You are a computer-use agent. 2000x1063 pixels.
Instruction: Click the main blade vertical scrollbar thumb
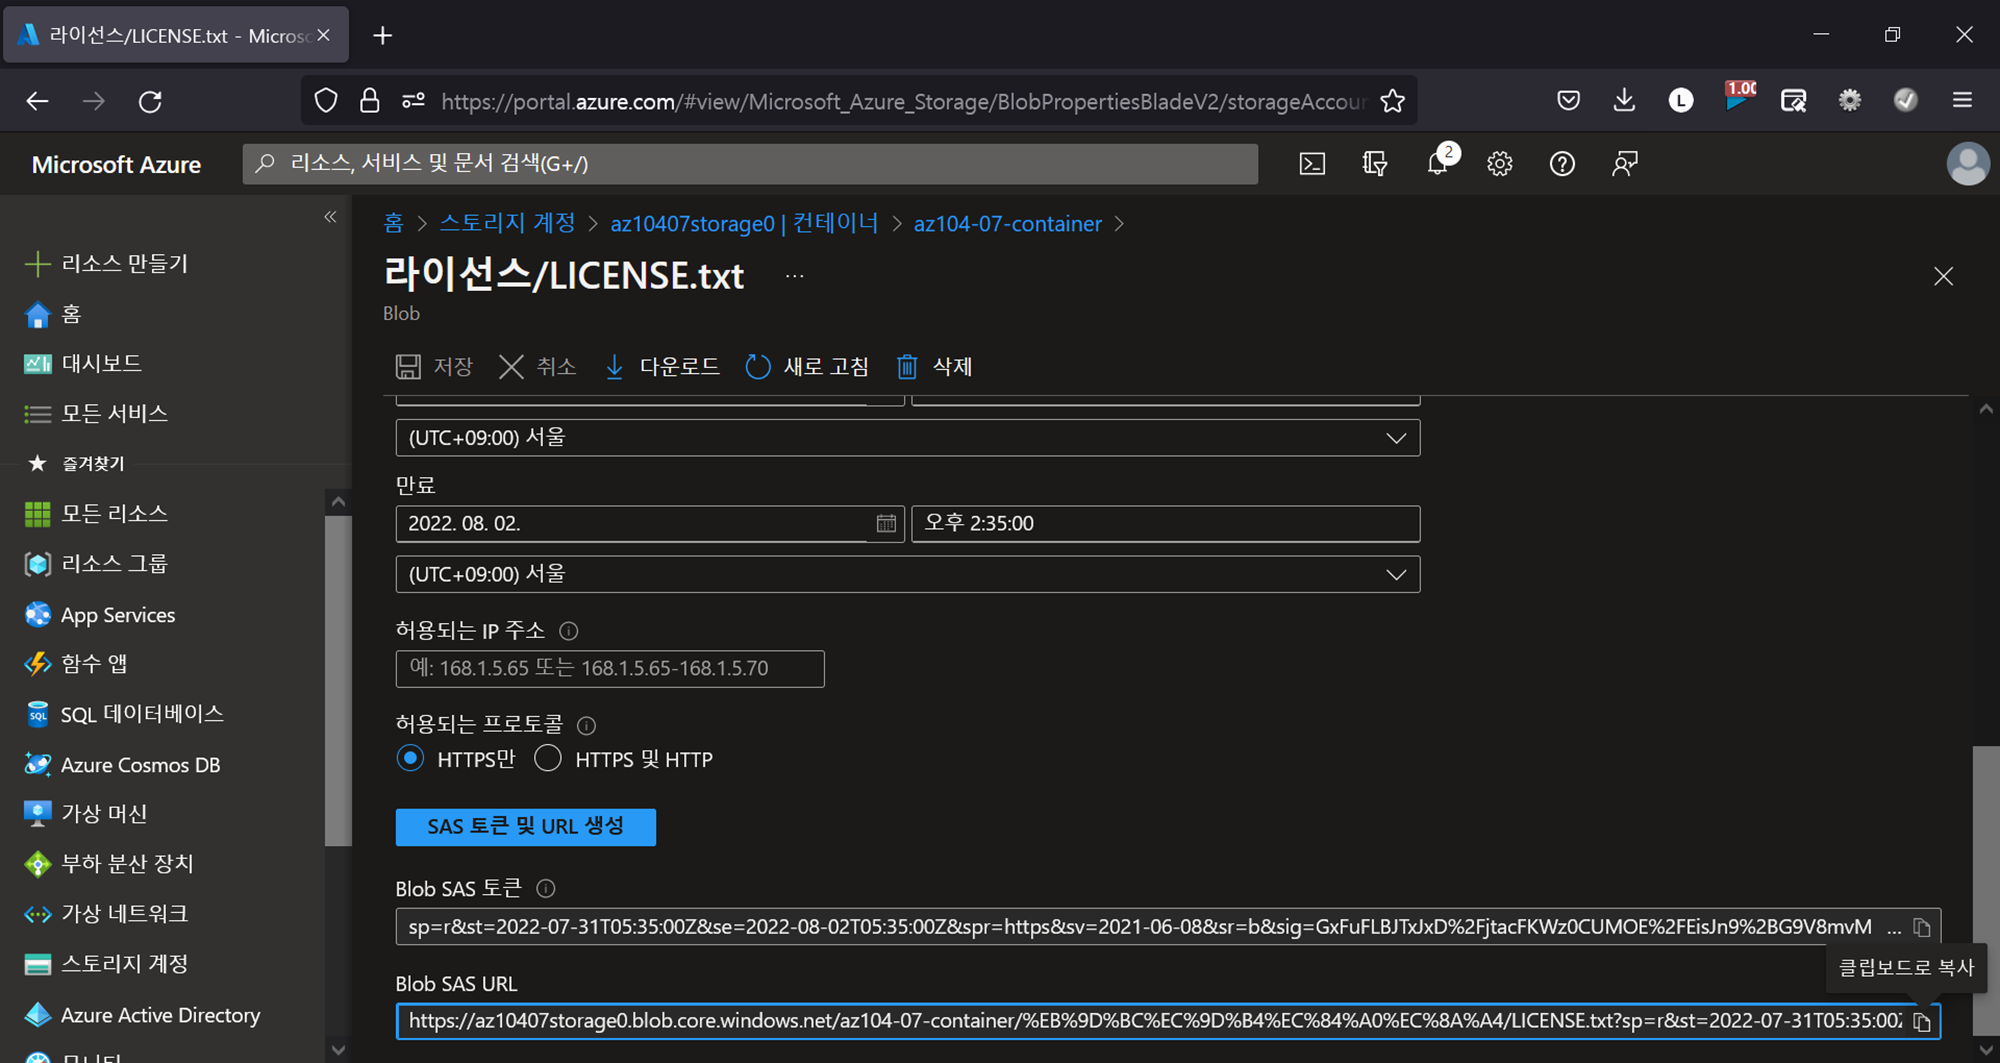1986,890
